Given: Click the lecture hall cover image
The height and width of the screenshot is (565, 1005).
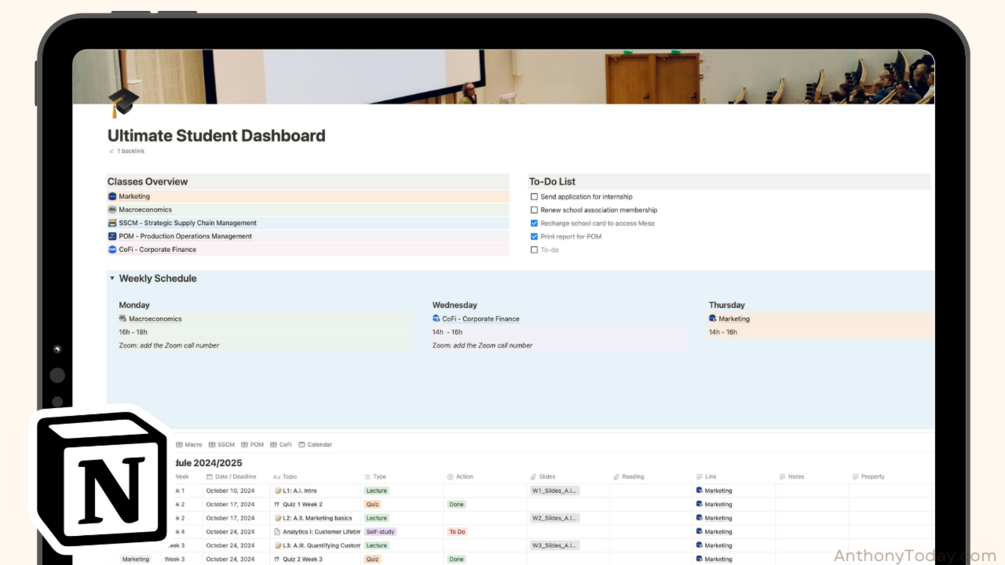Looking at the screenshot, I should (503, 77).
